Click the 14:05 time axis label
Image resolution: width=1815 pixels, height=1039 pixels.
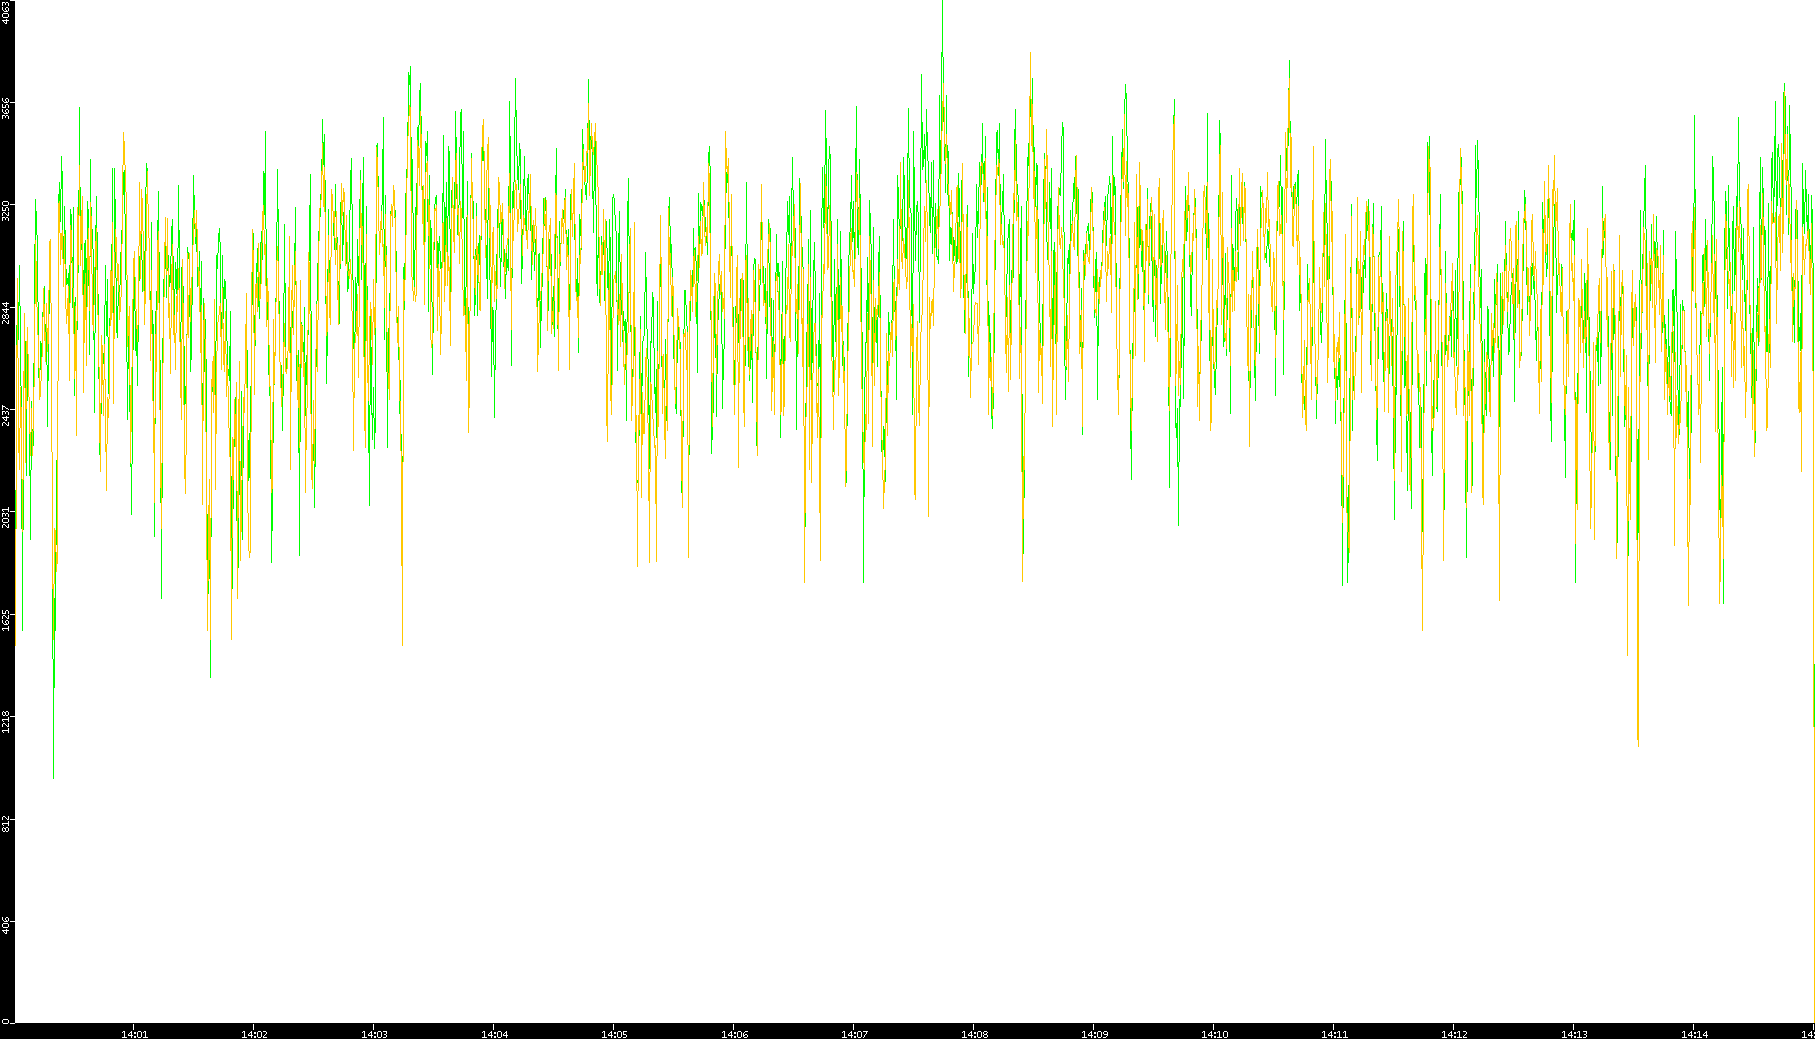pos(614,1034)
